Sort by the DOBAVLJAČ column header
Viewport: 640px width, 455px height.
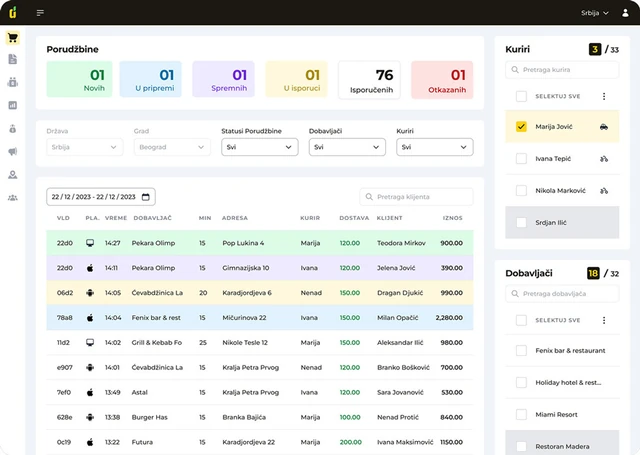(x=153, y=218)
